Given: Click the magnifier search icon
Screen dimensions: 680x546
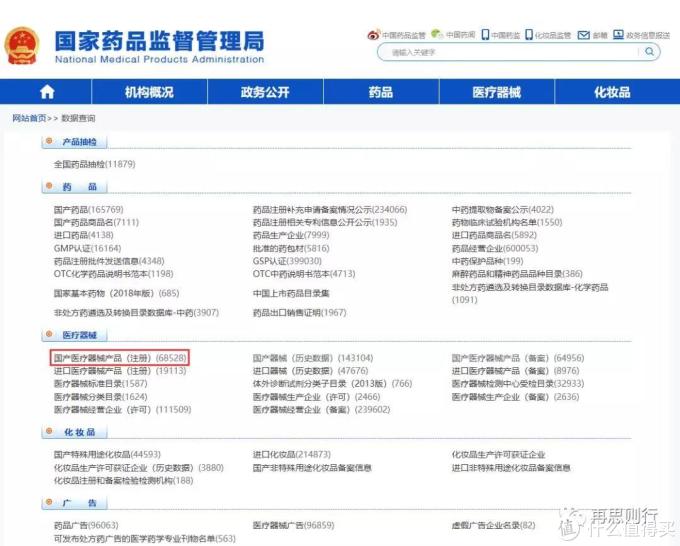Looking at the screenshot, I should (649, 52).
